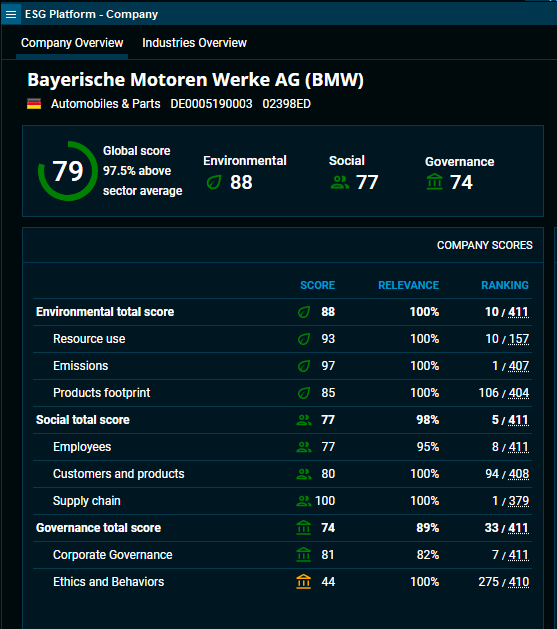Open the 411 ranking link for Corporate Governance
The image size is (557, 629).
pyautogui.click(x=518, y=554)
